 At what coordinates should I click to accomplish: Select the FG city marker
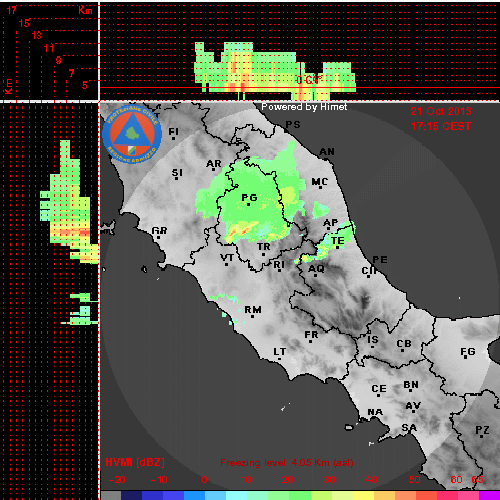pos(467,358)
